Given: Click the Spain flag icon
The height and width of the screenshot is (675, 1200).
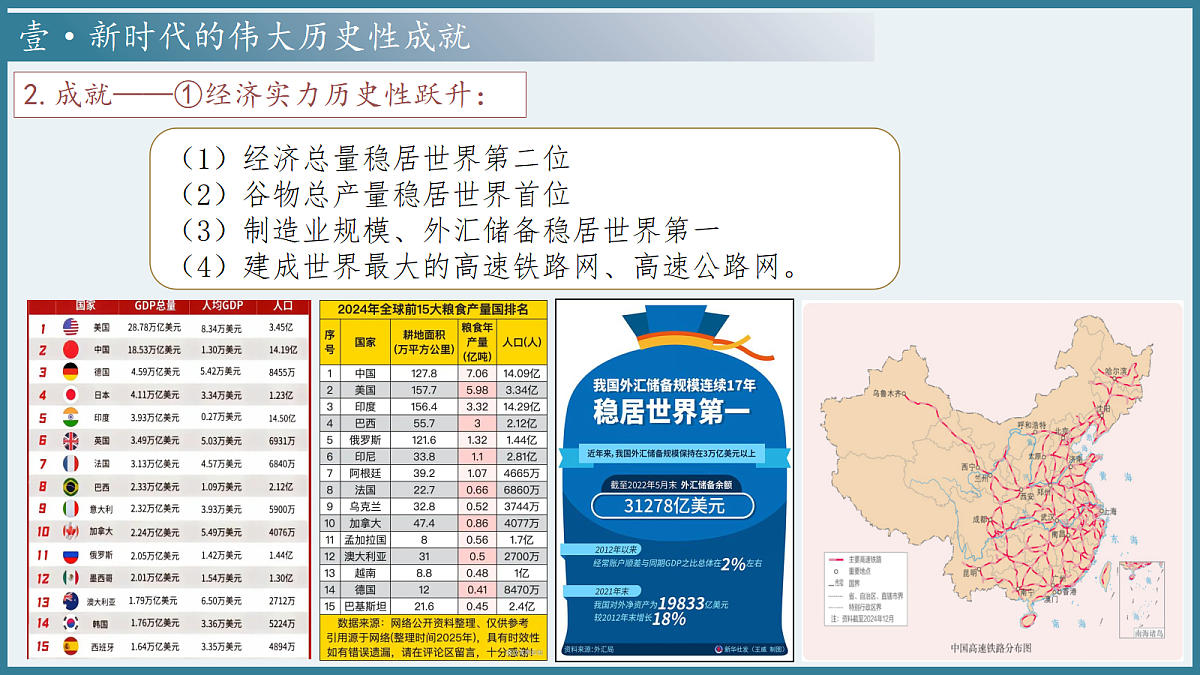Looking at the screenshot, I should pyautogui.click(x=71, y=646).
